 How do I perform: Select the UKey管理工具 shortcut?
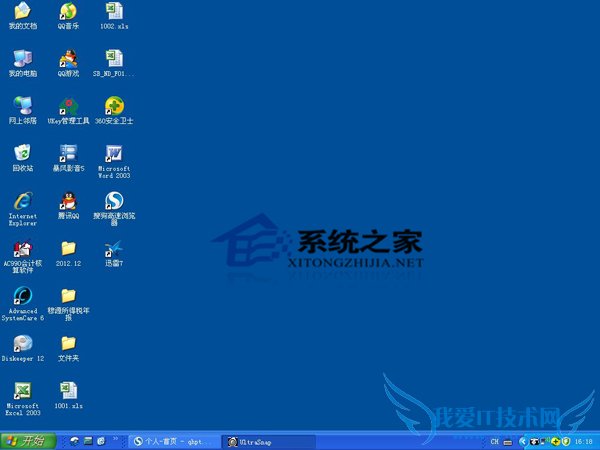pyautogui.click(x=68, y=111)
